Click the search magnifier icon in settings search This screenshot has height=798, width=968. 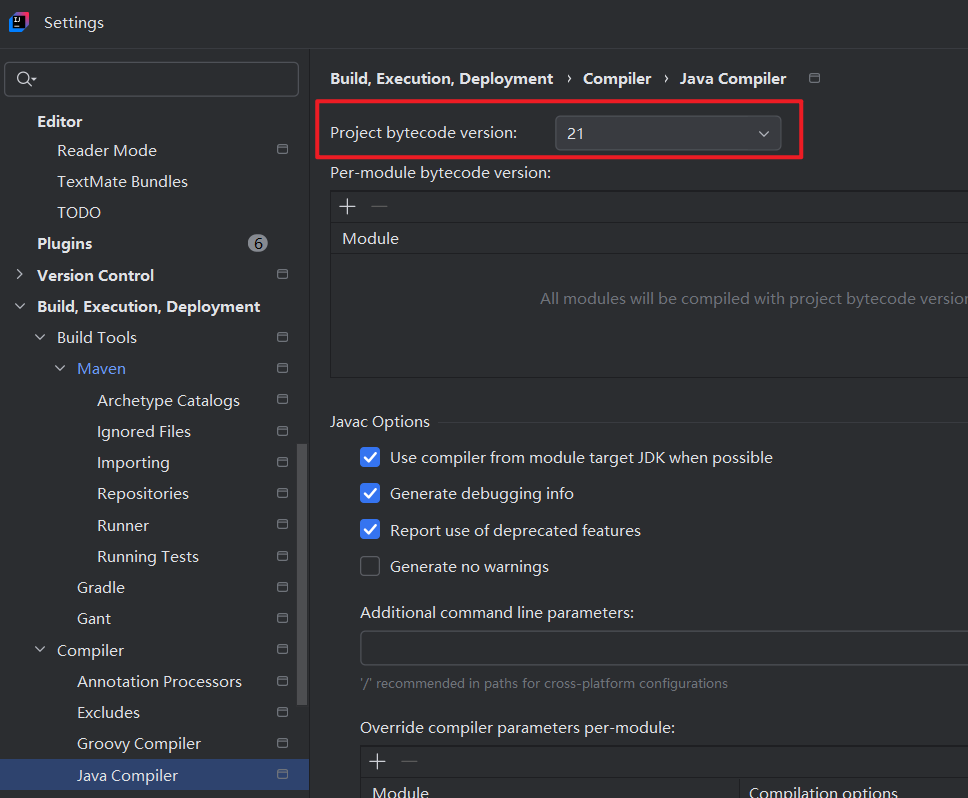coord(25,79)
